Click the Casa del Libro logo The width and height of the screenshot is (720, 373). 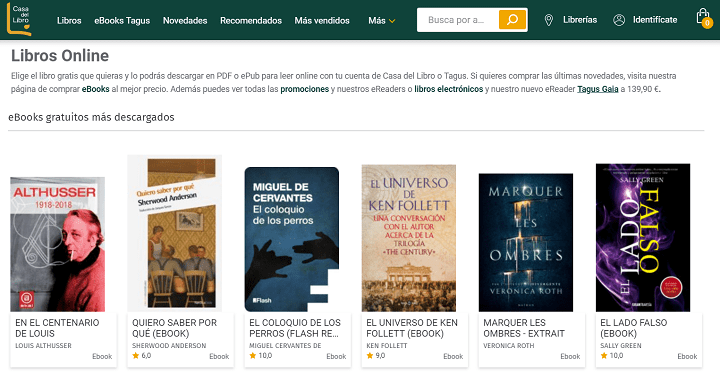click(19, 19)
